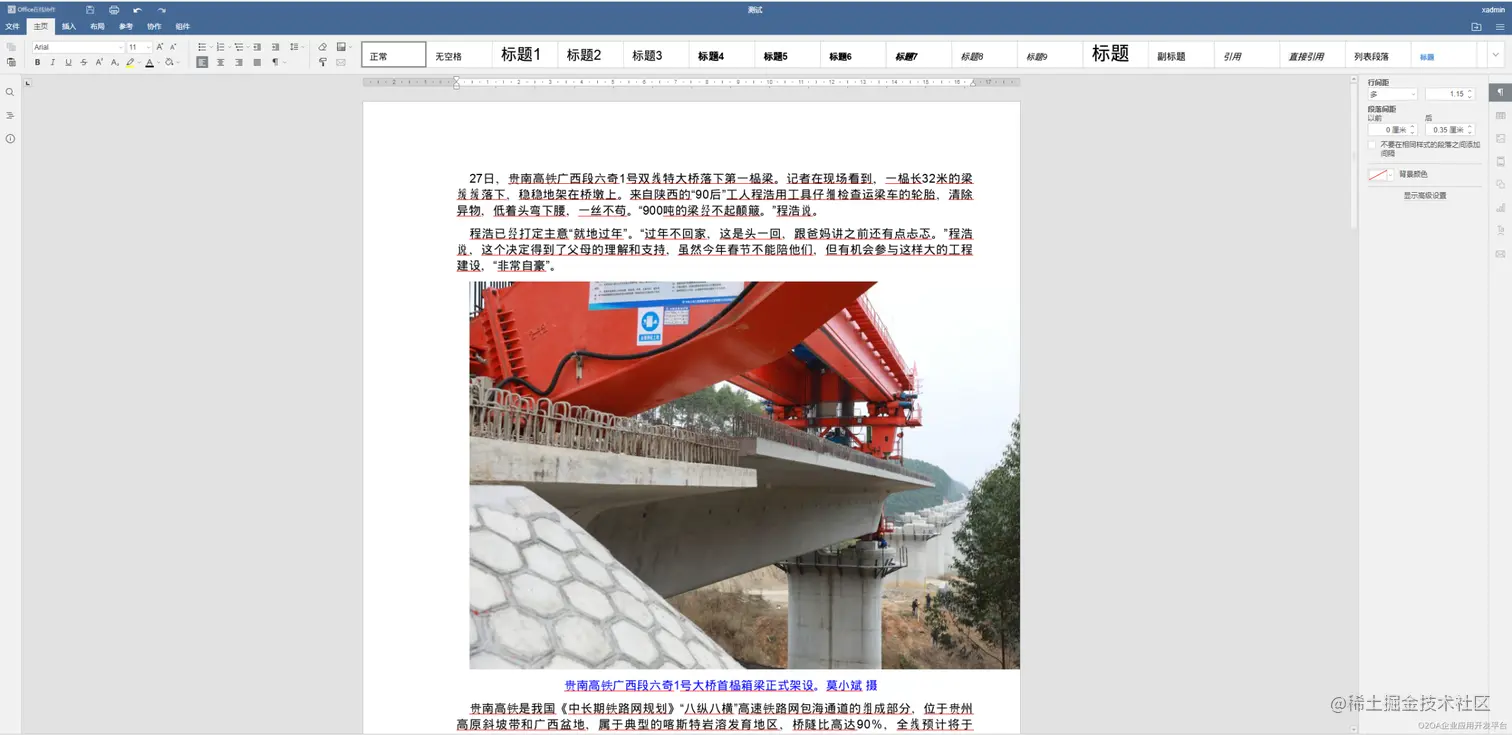Click the Save icon in title bar
This screenshot has width=1512, height=735.
pos(90,9)
